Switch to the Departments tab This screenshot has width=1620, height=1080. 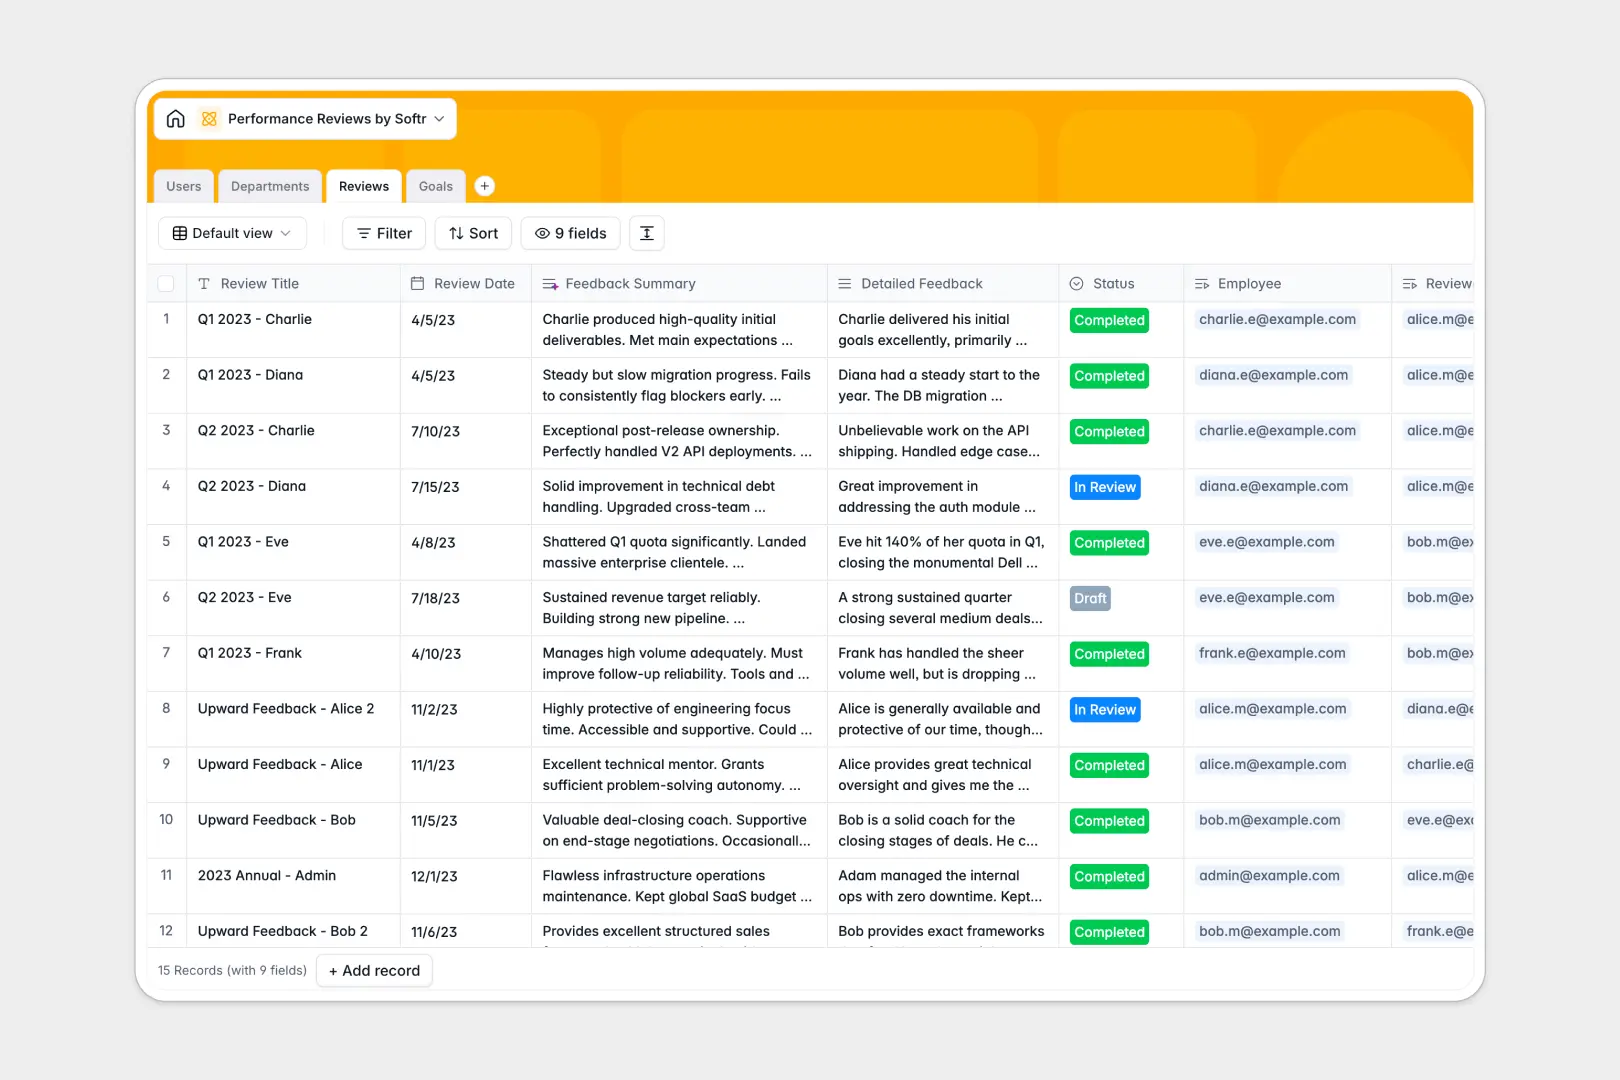point(270,186)
